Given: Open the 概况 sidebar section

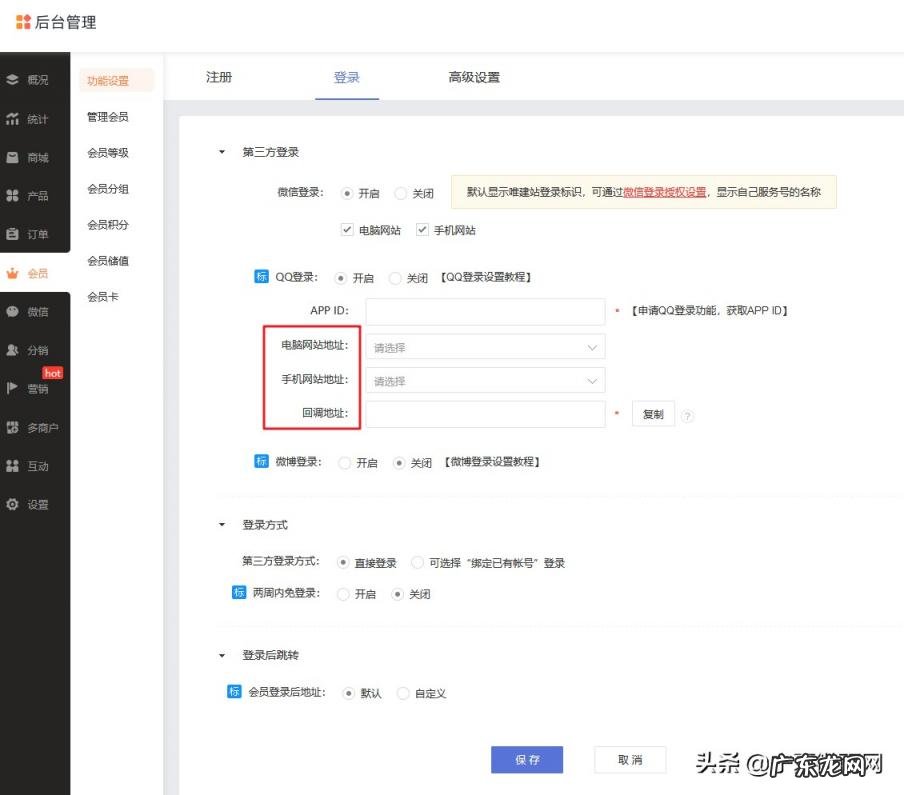Looking at the screenshot, I should pyautogui.click(x=30, y=80).
